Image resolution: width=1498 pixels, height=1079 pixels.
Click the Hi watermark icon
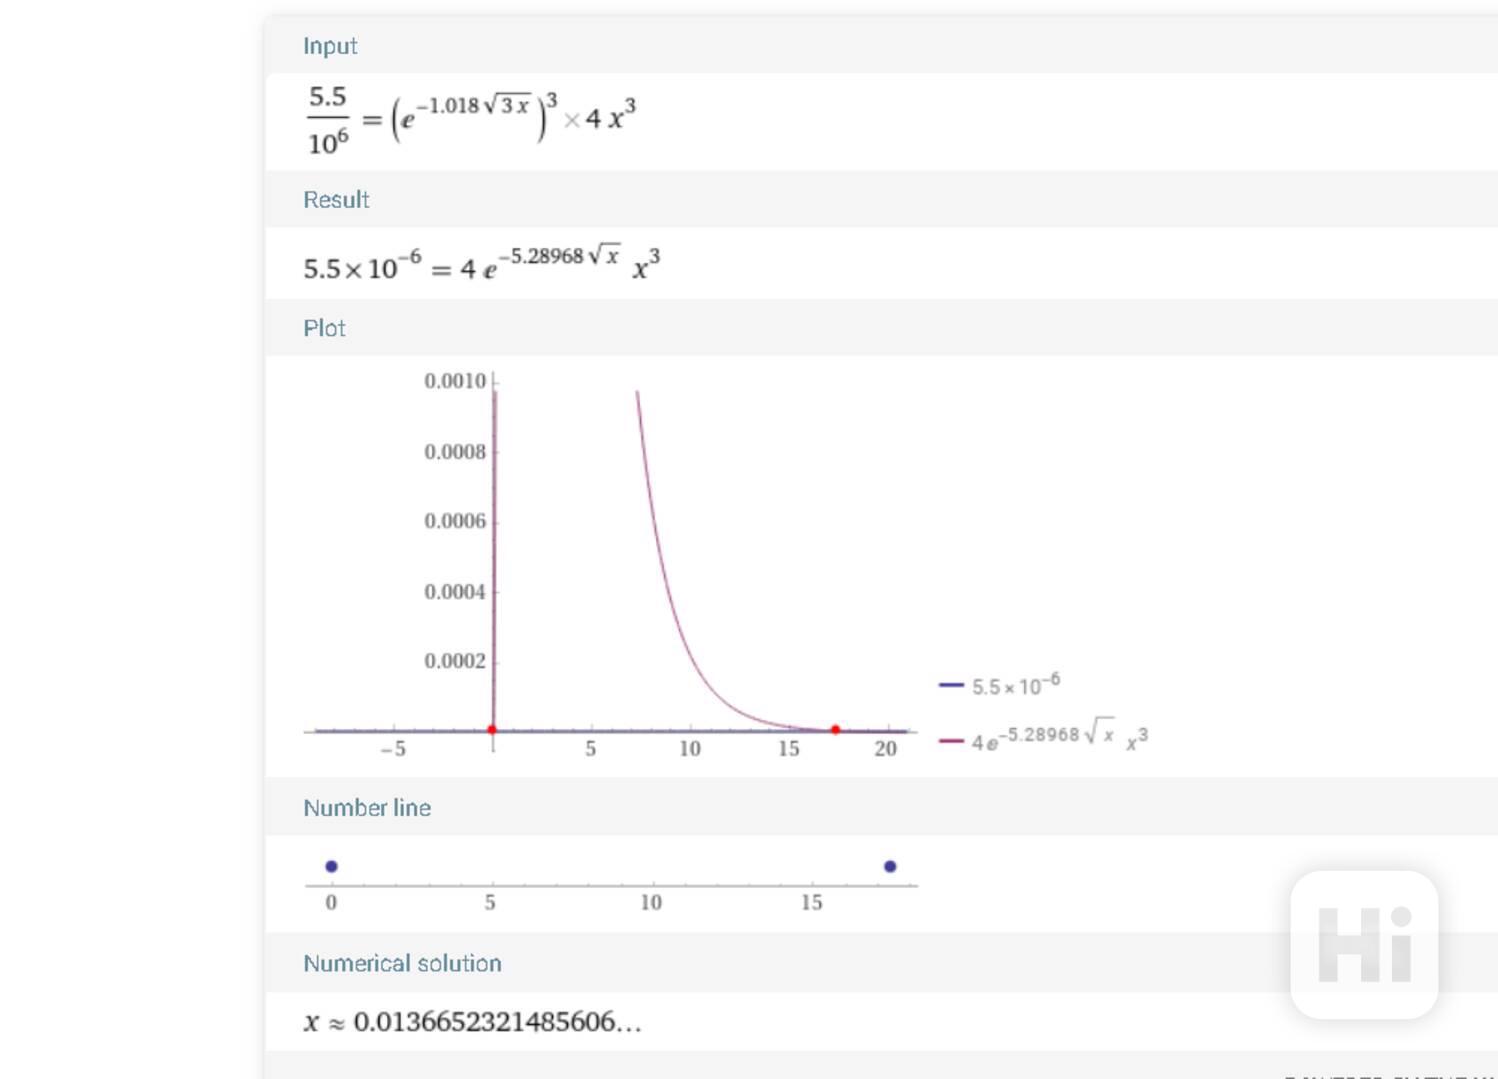[1364, 944]
